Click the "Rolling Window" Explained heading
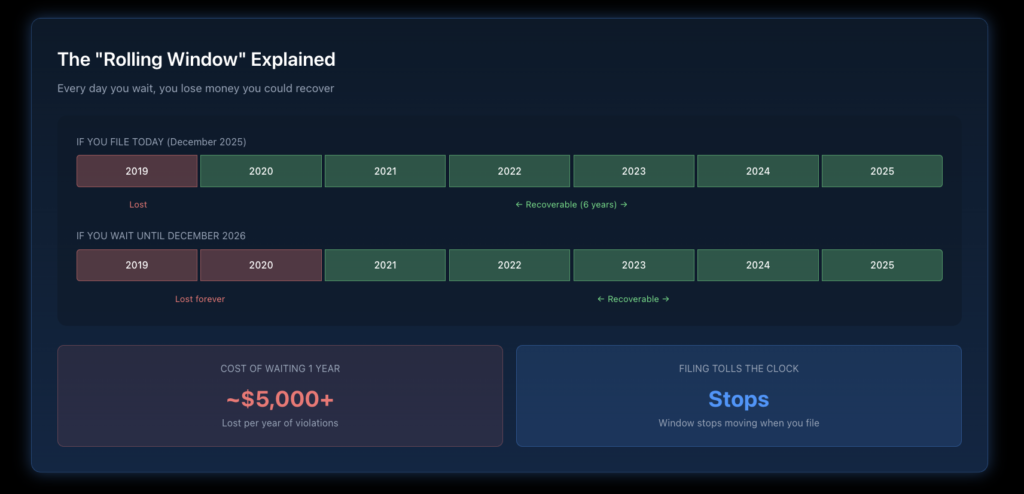The width and height of the screenshot is (1024, 494). point(196,60)
